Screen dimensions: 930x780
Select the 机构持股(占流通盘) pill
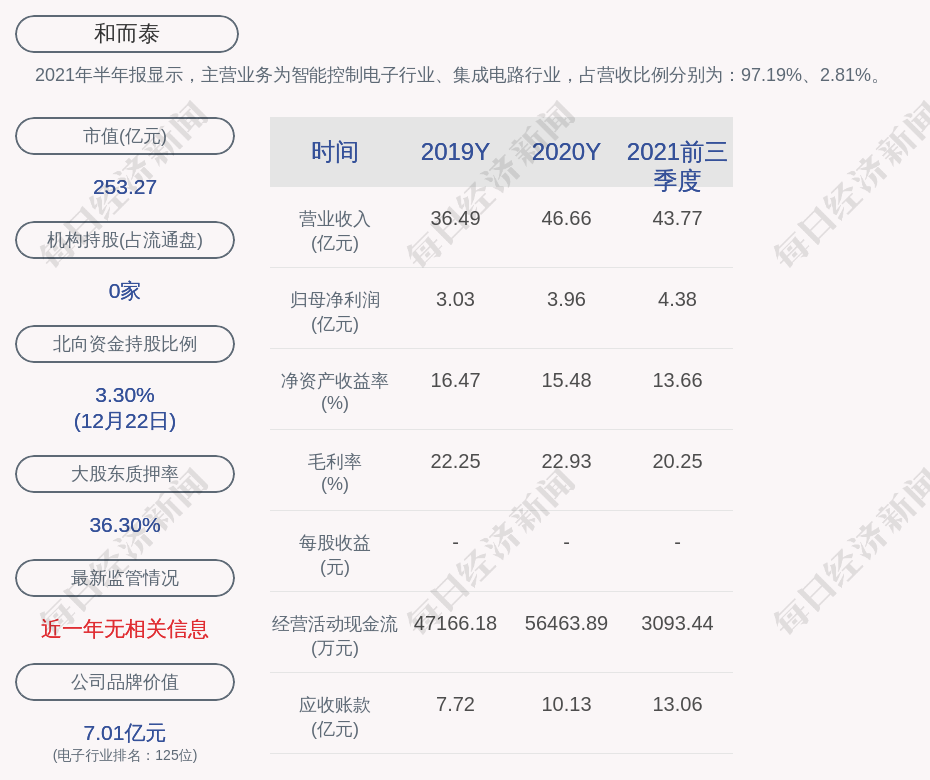click(x=125, y=240)
